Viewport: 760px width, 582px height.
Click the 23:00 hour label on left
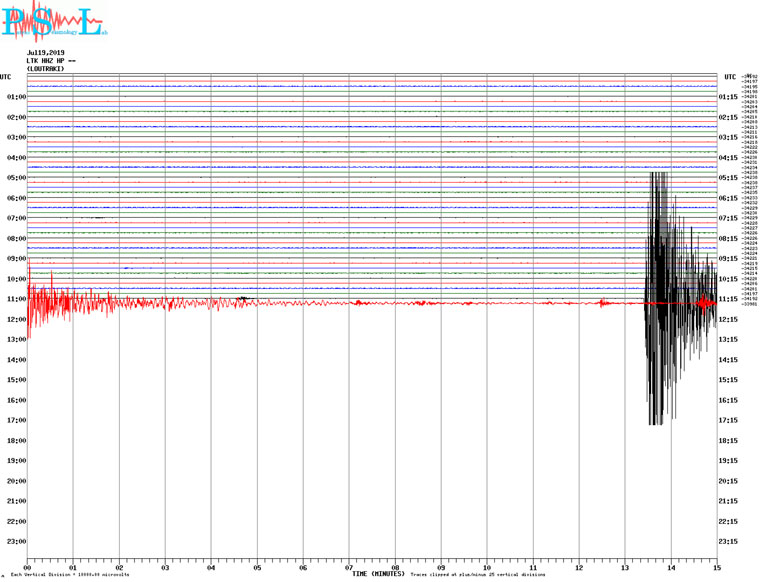tap(16, 542)
